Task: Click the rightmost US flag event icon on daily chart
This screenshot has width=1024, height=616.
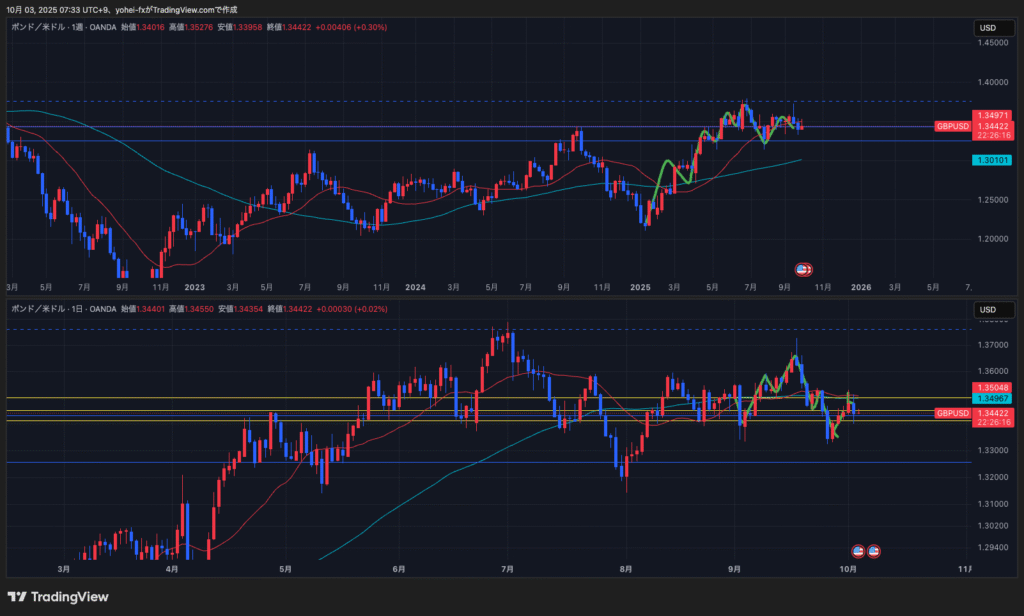Action: [x=873, y=551]
